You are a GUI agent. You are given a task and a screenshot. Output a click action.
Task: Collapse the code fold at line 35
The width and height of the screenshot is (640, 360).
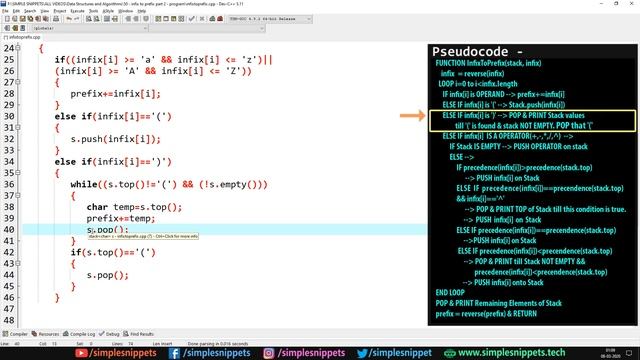(18, 173)
